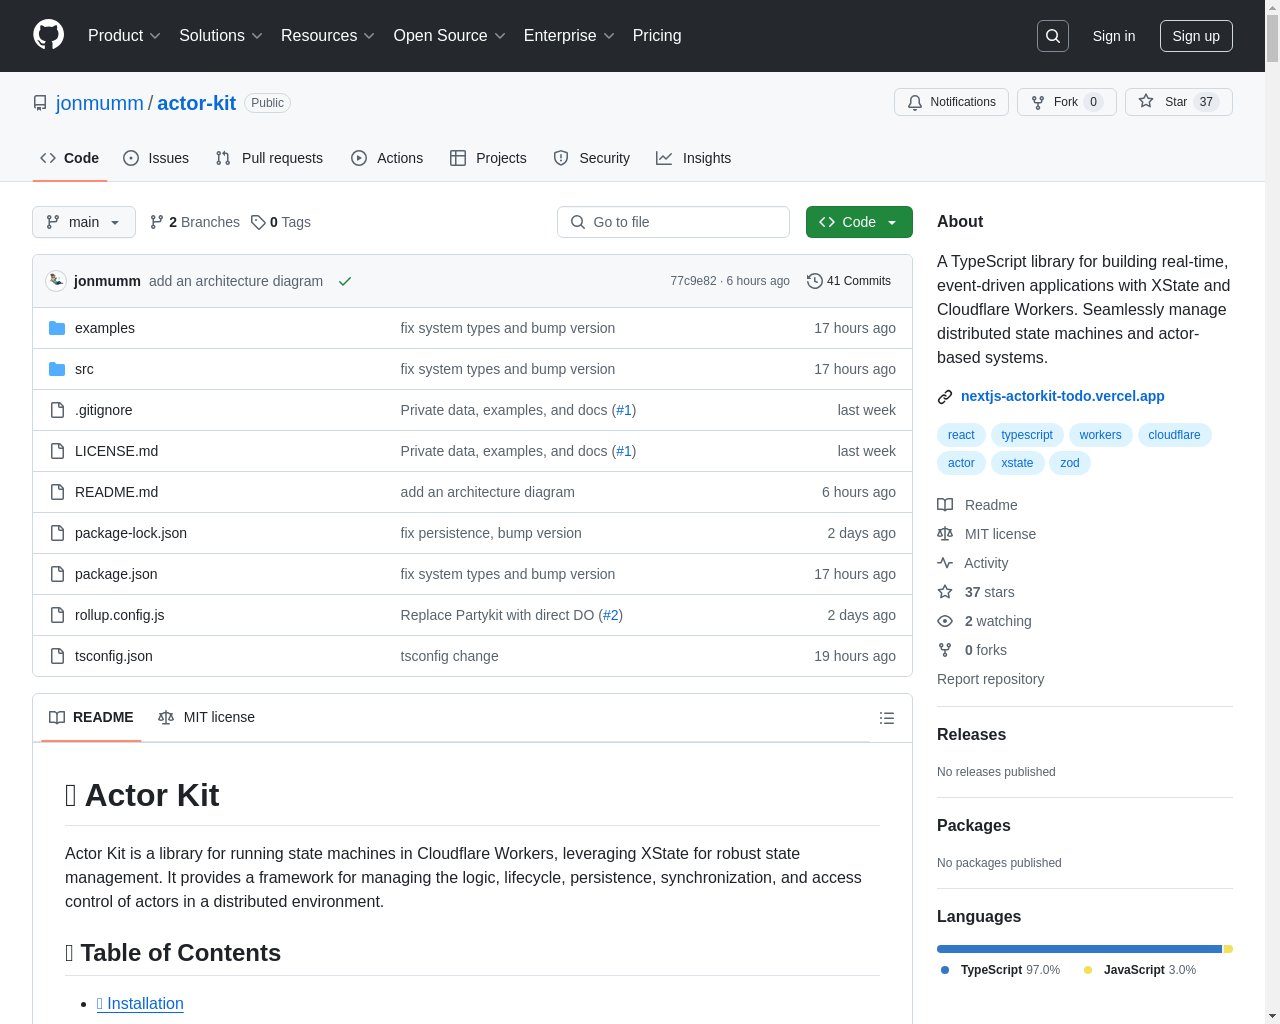Switch to the Projects tab

coord(488,158)
